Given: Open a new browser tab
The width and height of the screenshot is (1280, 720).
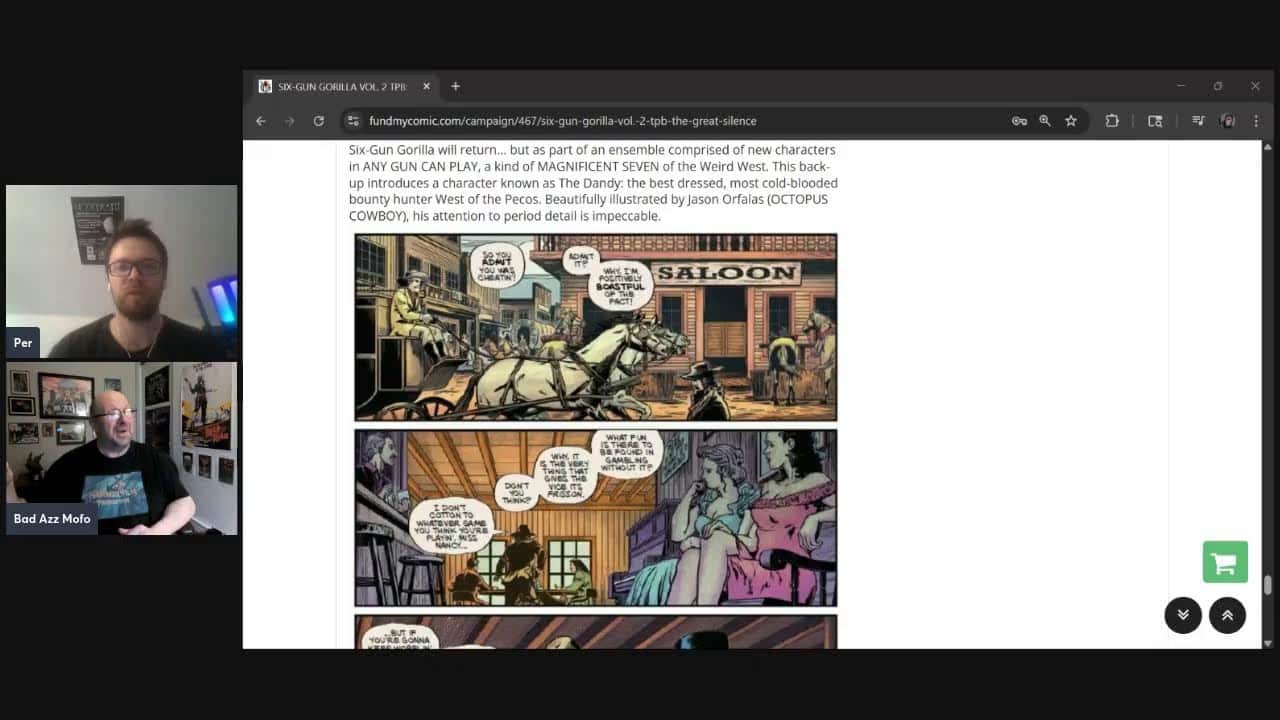Looking at the screenshot, I should point(455,87).
